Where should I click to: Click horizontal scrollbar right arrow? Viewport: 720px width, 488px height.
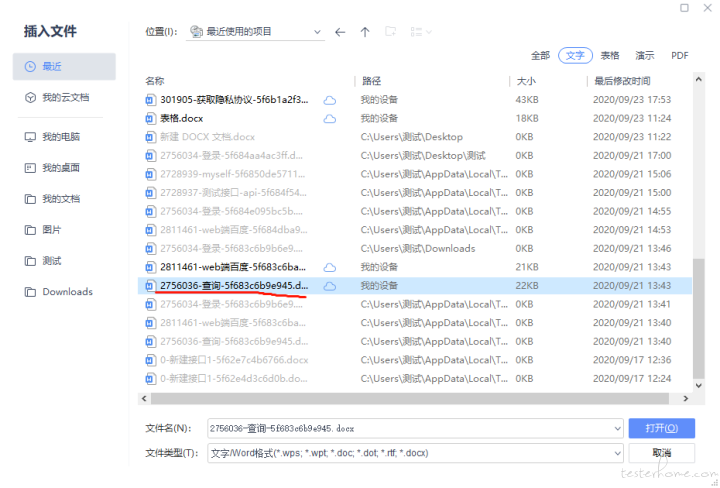click(686, 398)
